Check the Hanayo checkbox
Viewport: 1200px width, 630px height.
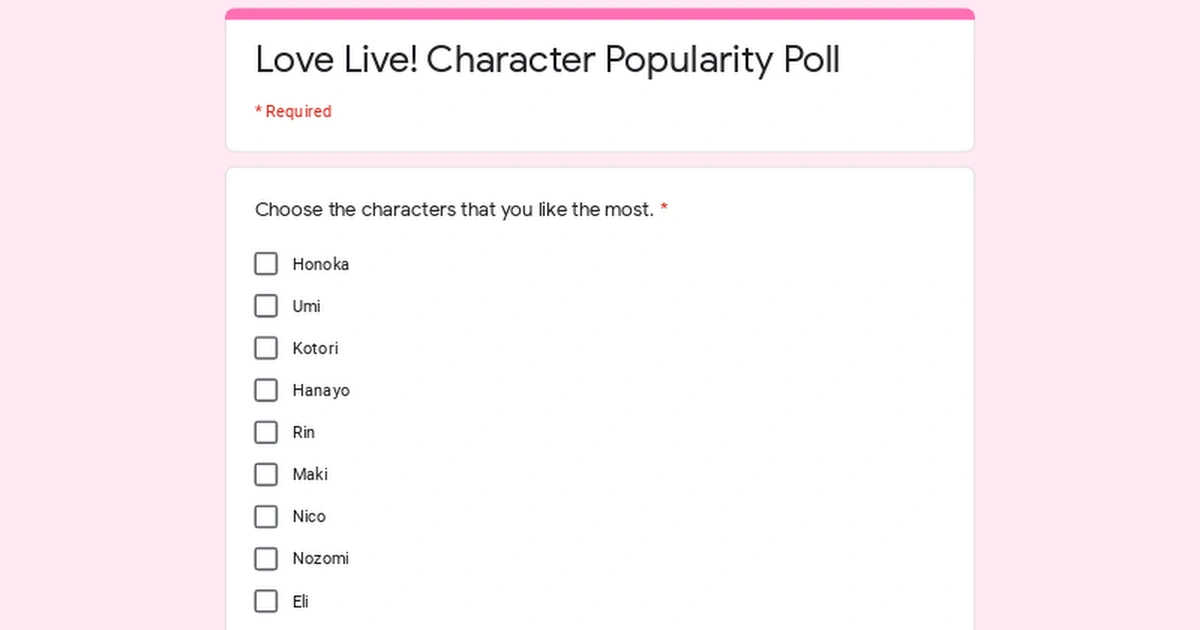265,390
